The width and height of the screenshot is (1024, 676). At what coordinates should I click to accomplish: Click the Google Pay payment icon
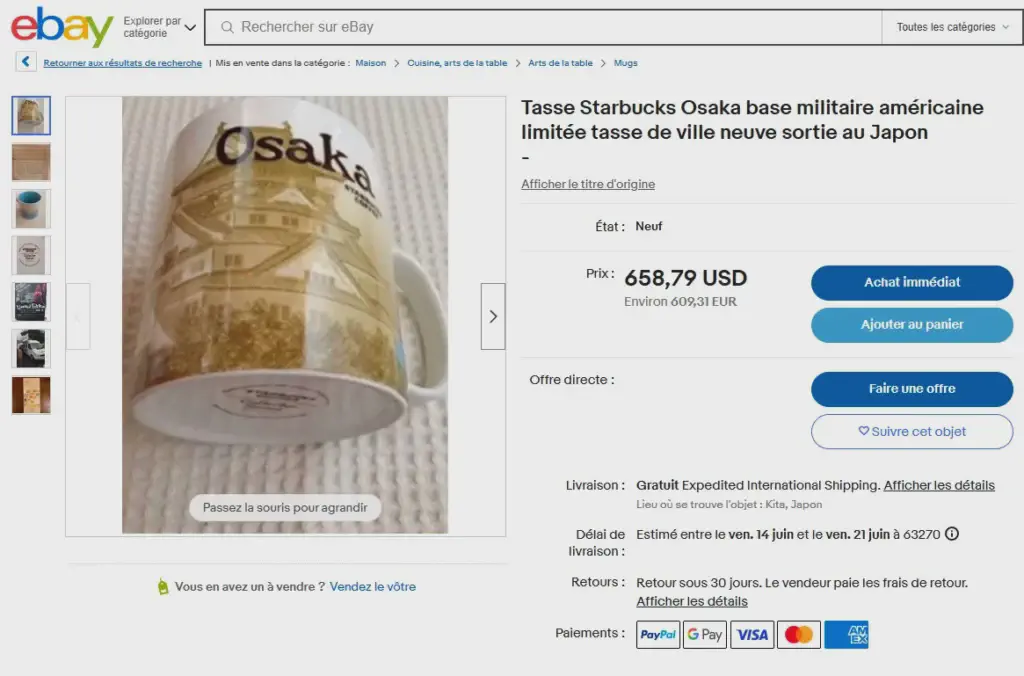point(705,634)
